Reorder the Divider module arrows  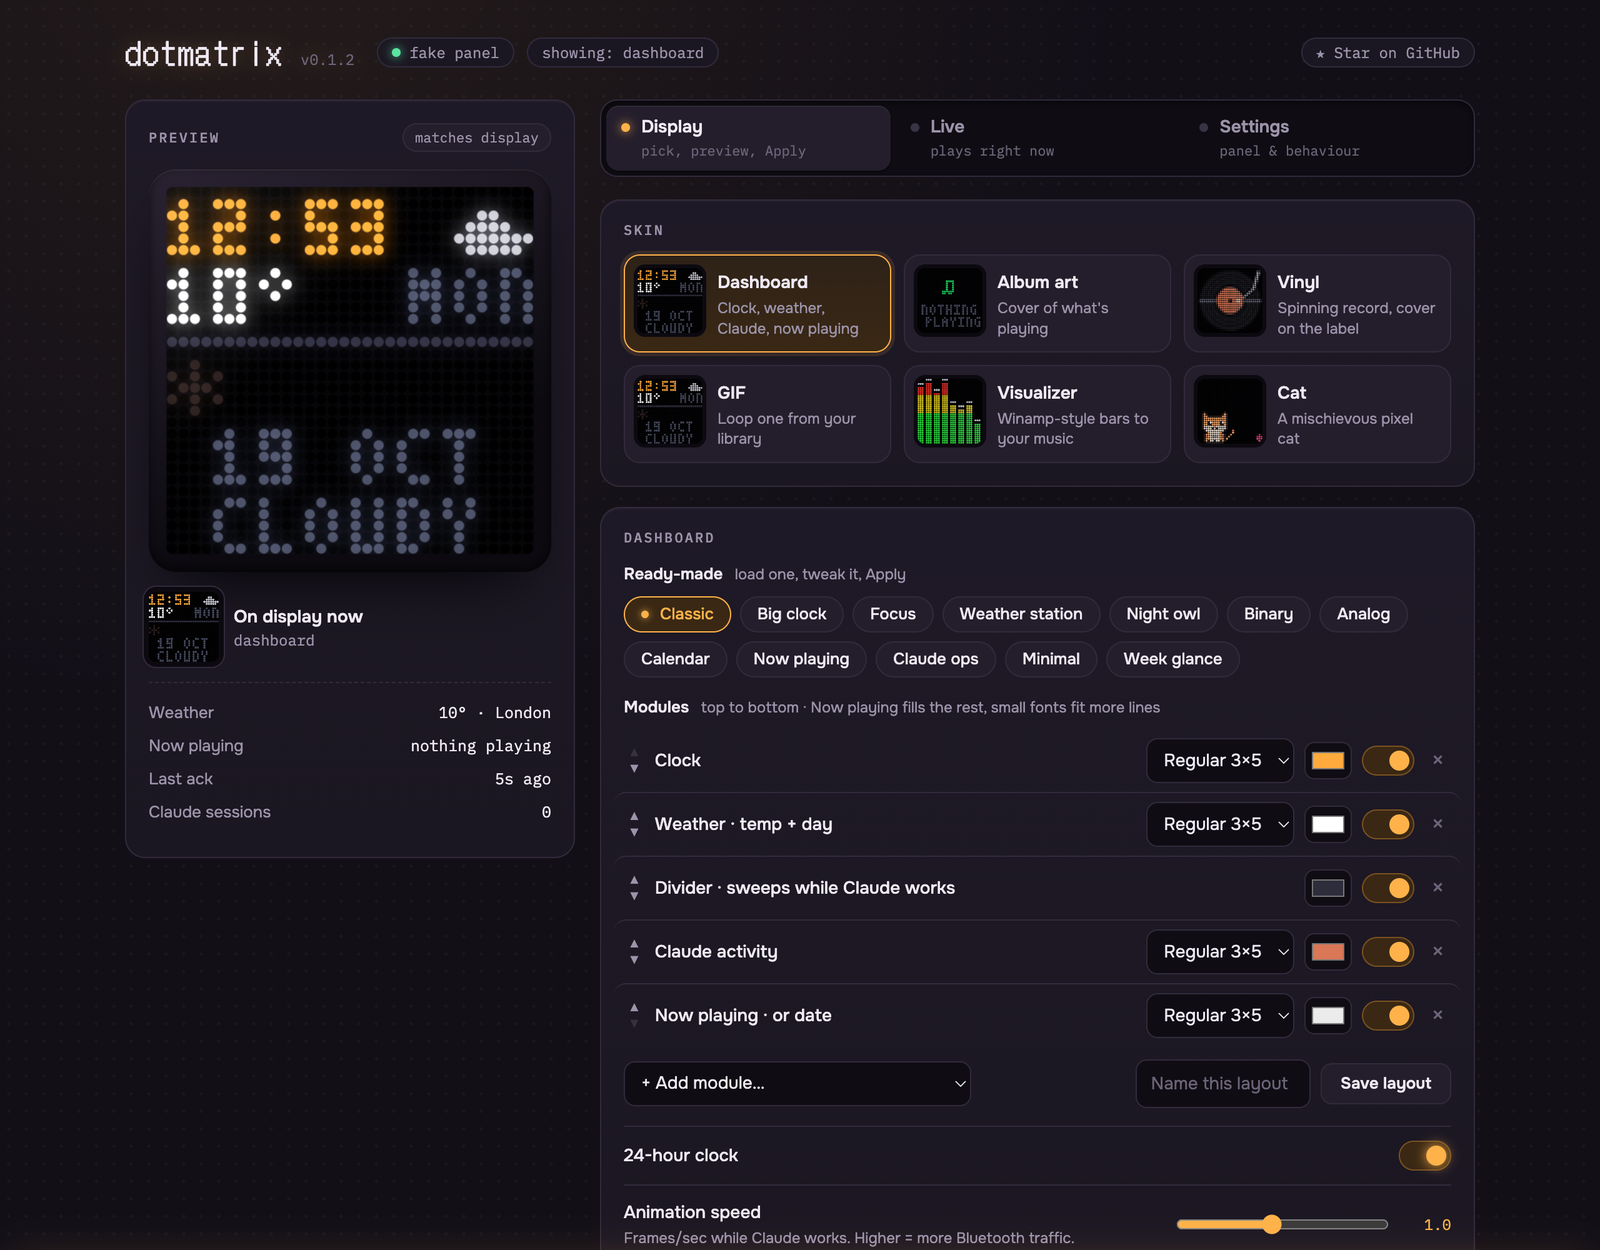coord(634,888)
